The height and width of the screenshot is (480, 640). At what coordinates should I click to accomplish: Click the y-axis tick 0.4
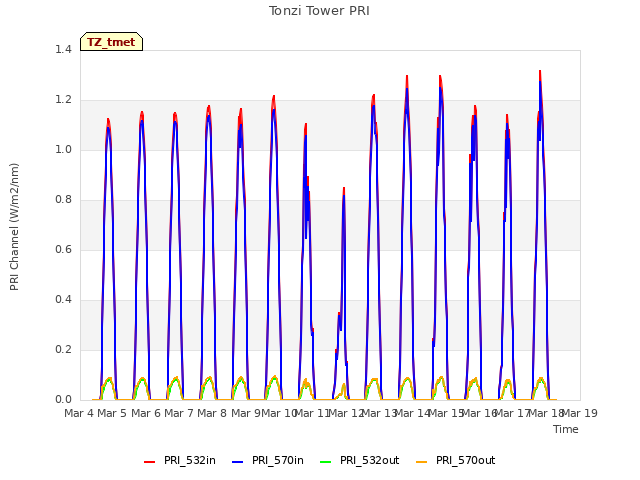point(63,300)
